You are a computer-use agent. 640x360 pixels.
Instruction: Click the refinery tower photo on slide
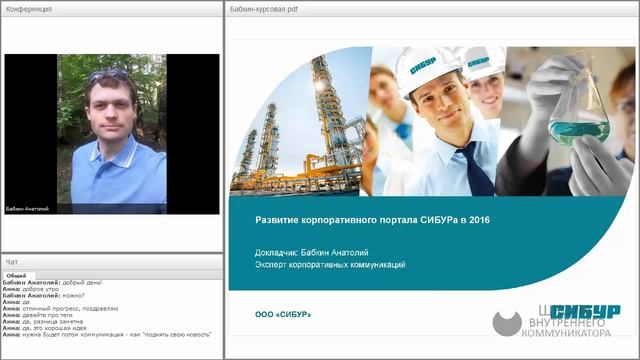point(300,122)
